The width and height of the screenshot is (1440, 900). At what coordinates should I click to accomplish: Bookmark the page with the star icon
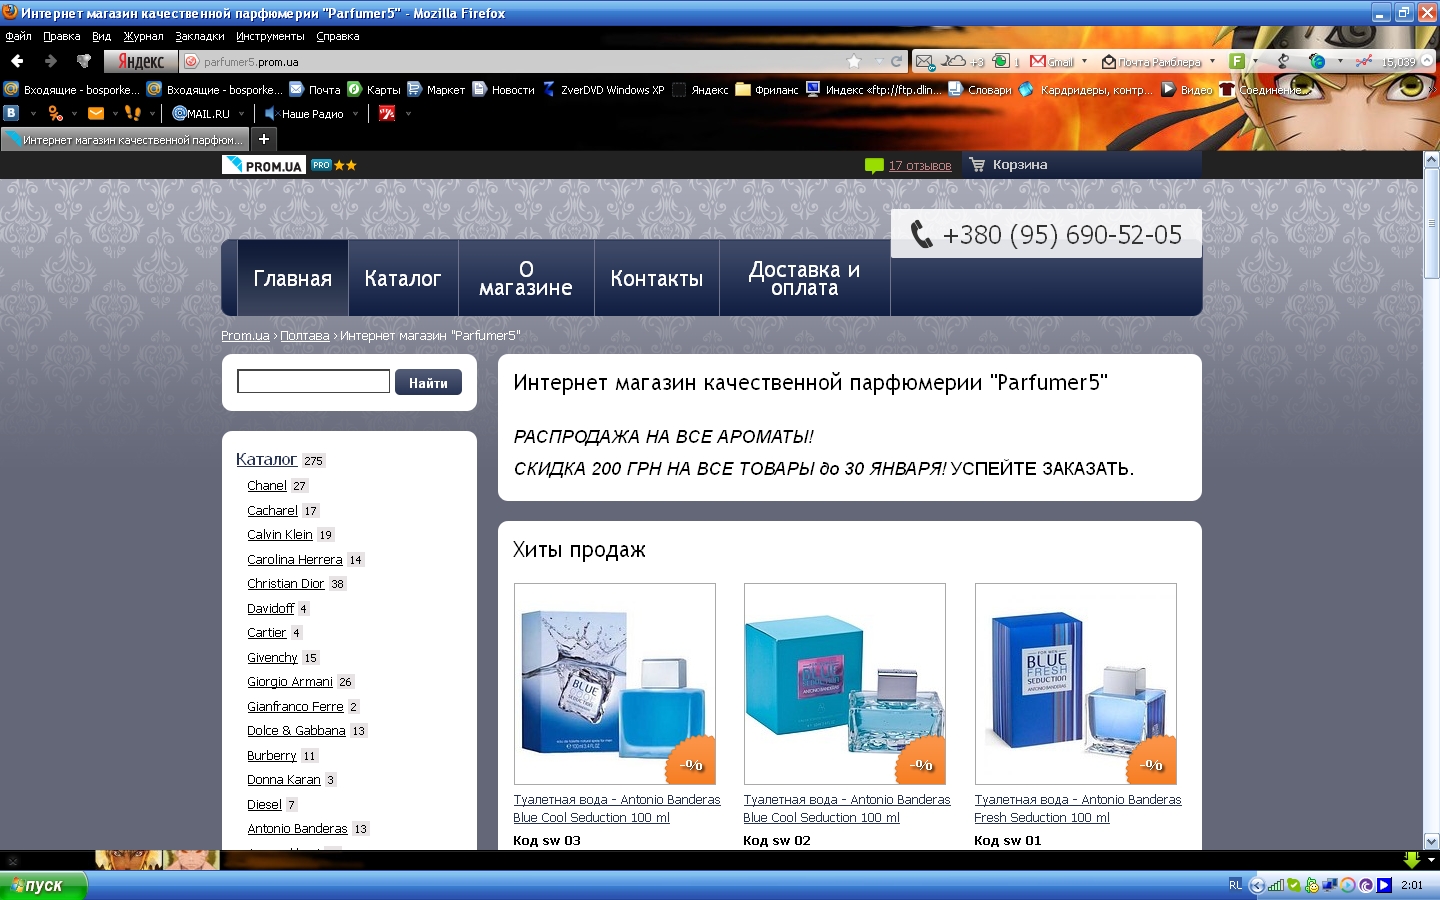pyautogui.click(x=854, y=62)
